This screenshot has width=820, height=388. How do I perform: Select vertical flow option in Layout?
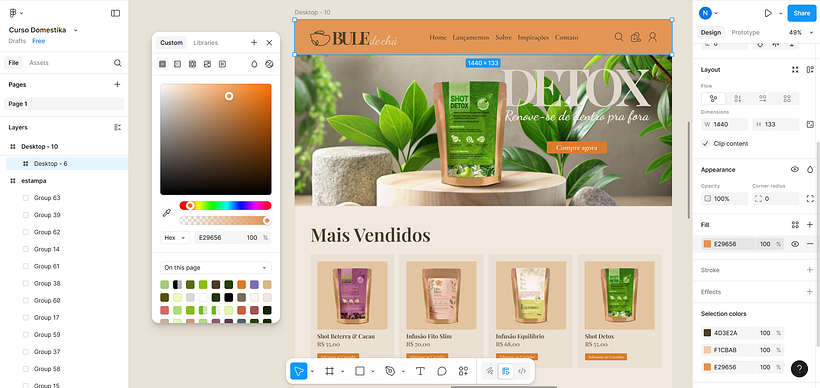(738, 98)
